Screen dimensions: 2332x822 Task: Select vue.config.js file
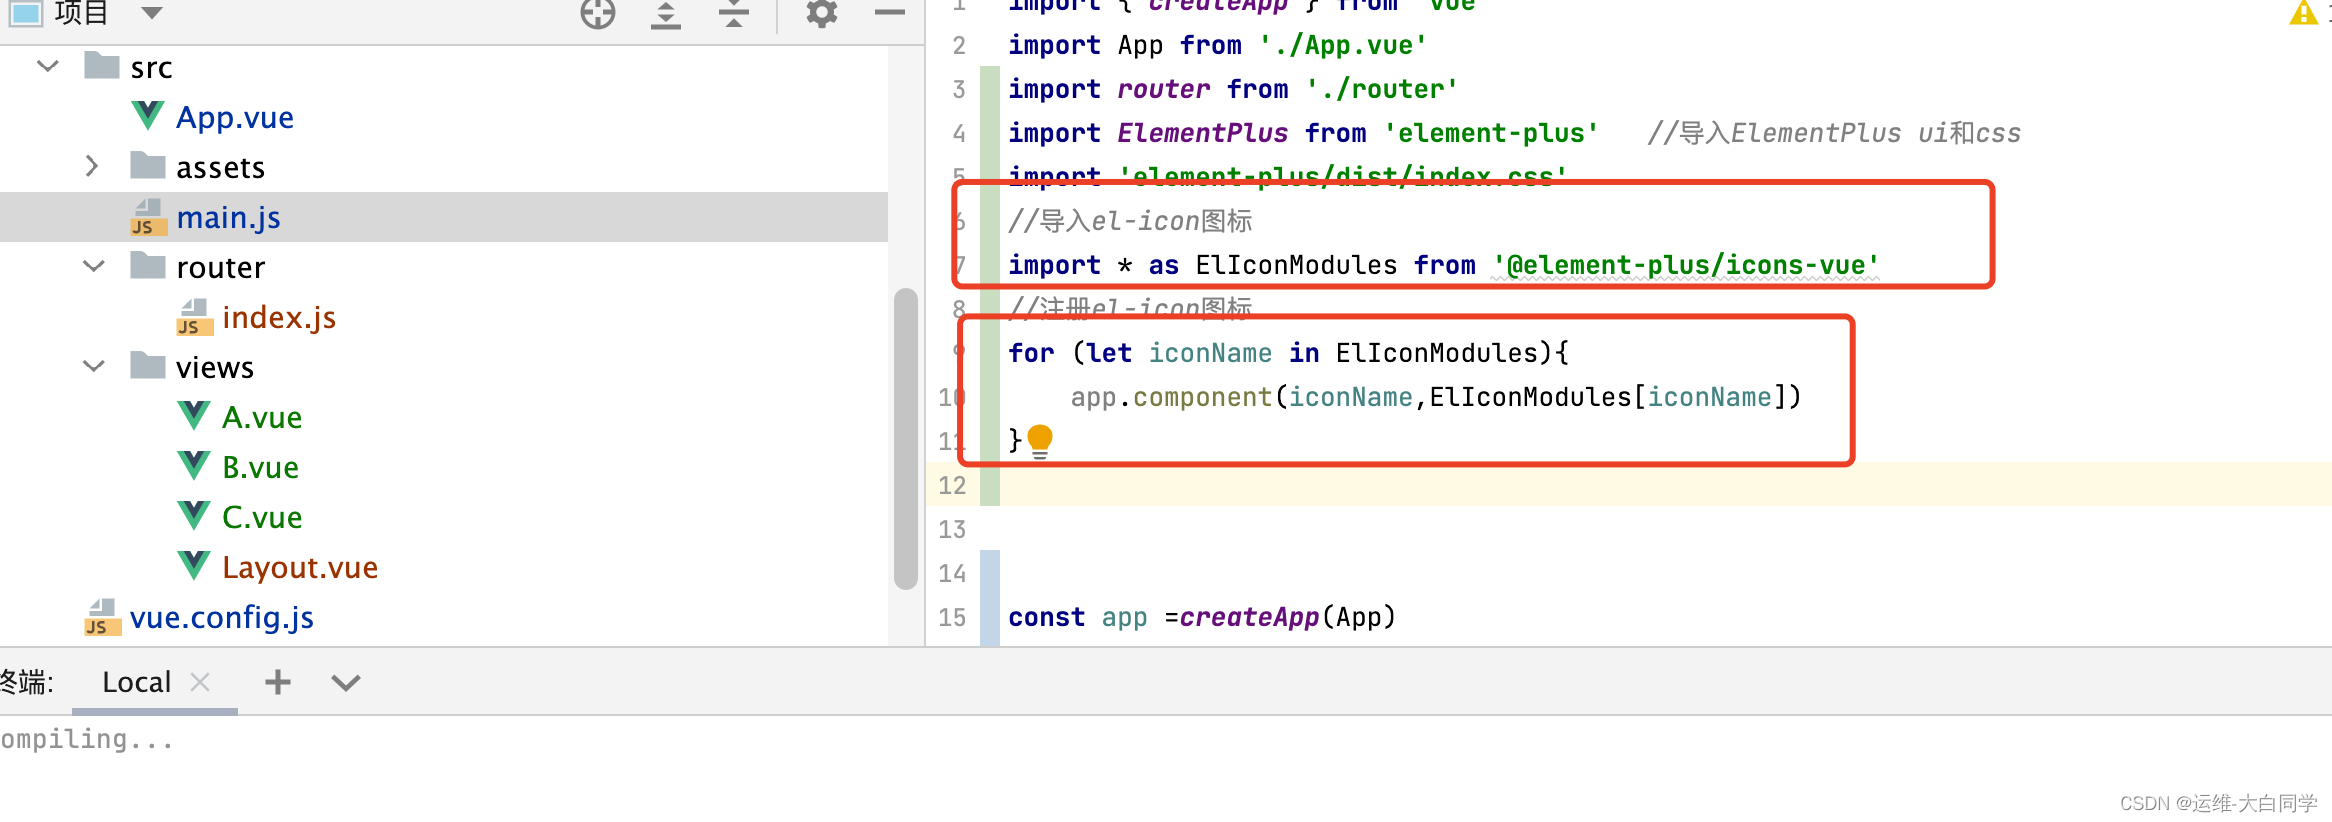[x=221, y=617]
